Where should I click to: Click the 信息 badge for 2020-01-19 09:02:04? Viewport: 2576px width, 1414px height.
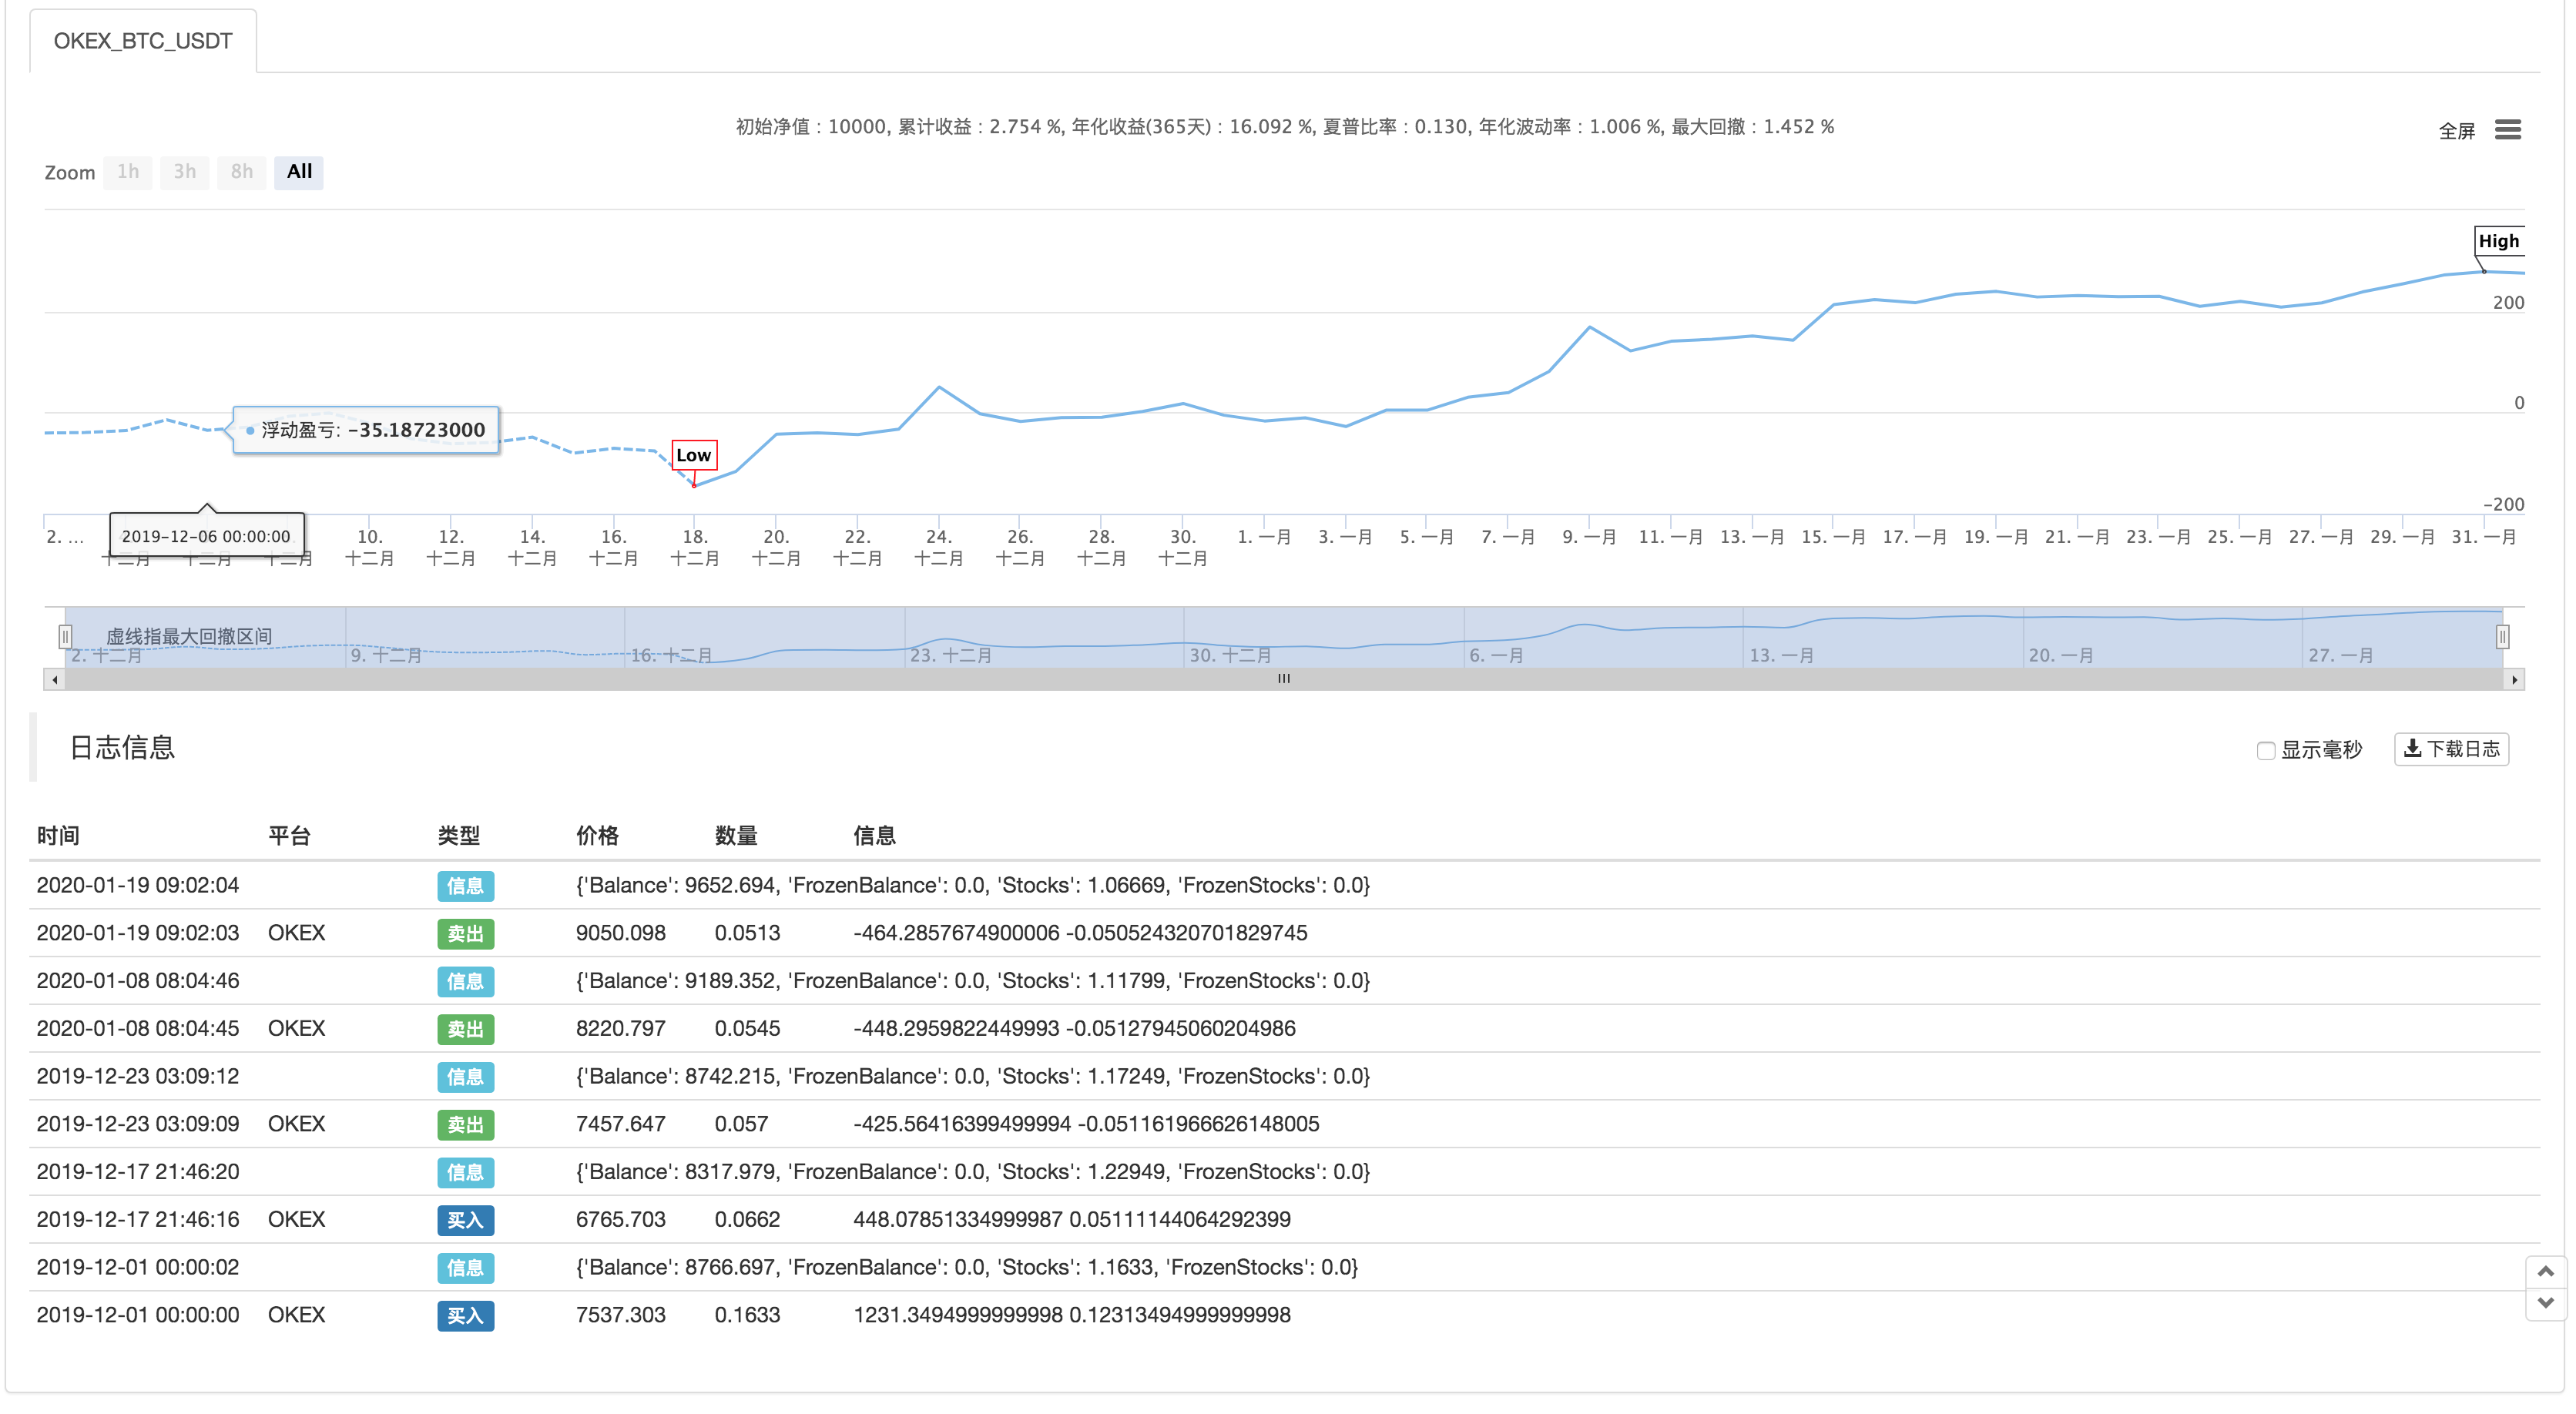pos(465,886)
